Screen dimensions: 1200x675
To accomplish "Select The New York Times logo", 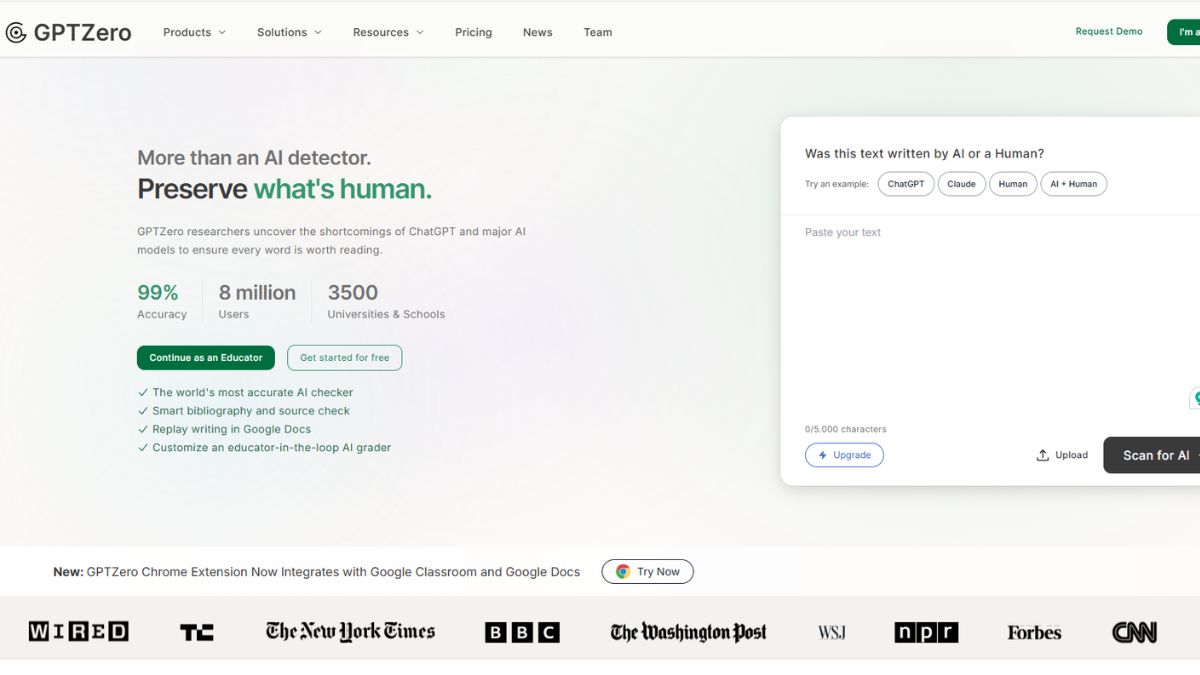I will (350, 631).
